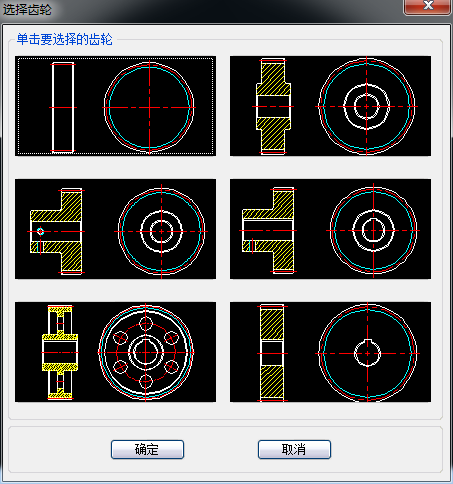Select the hubbed gear with keyway bore

pyautogui.click(x=330, y=229)
